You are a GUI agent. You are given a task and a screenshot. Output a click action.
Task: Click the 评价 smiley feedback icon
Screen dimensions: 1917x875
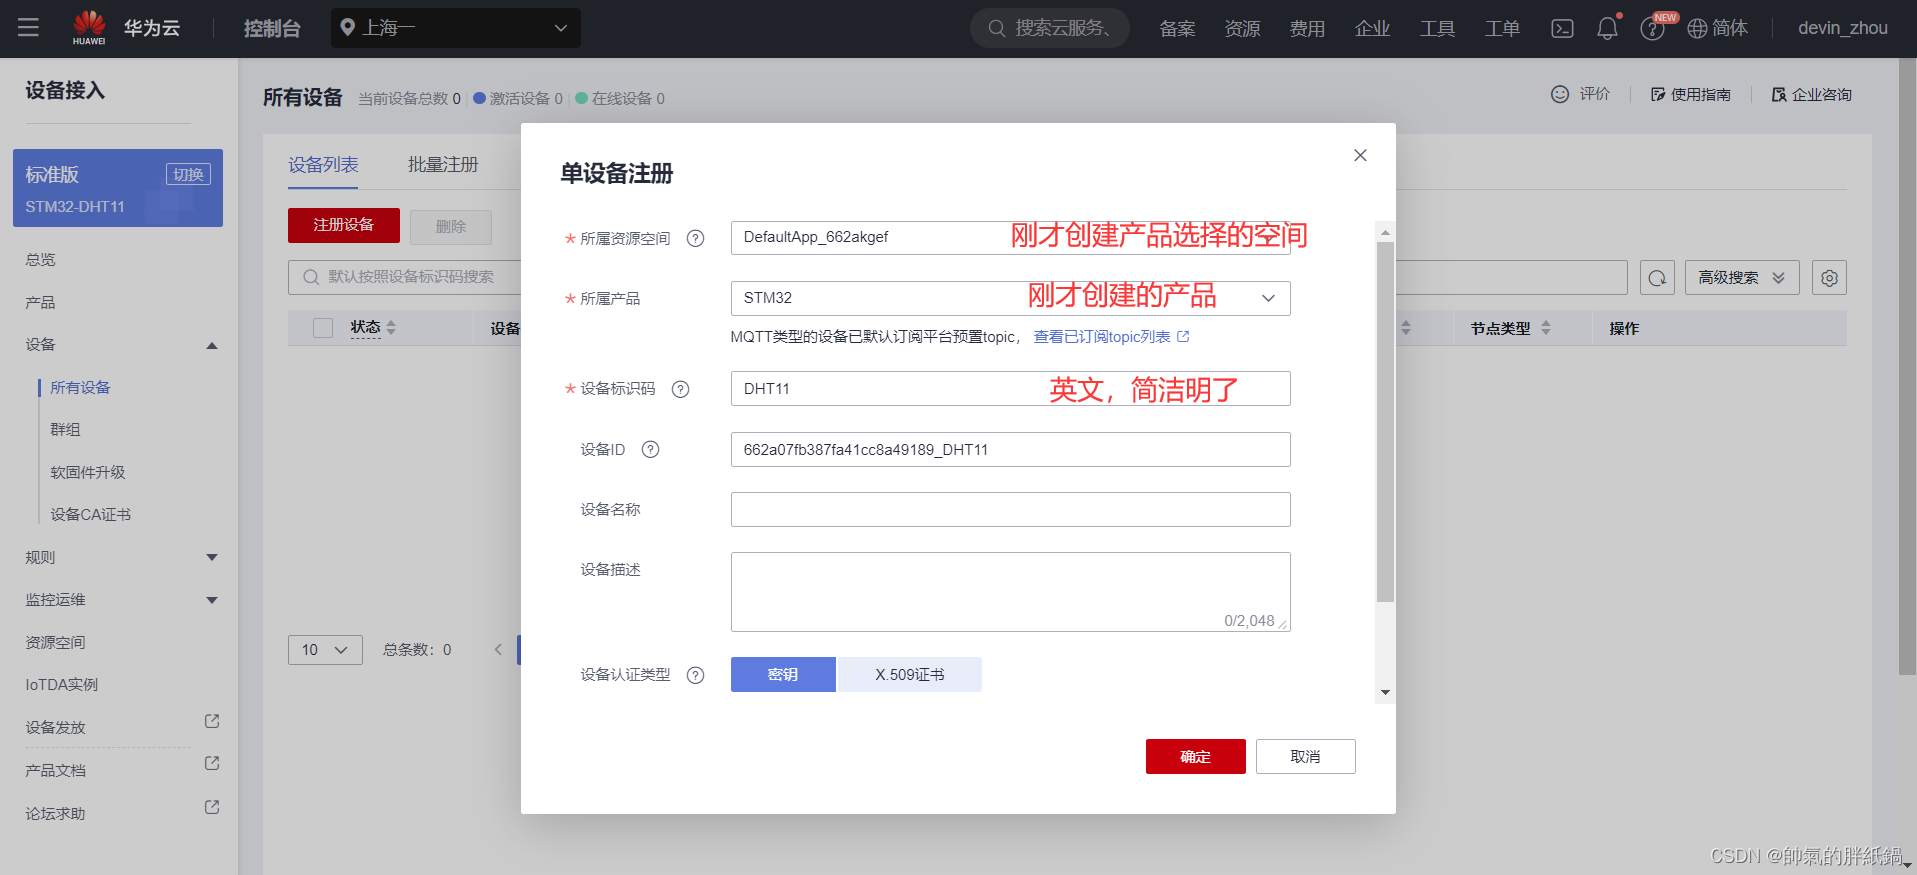[x=1560, y=94]
